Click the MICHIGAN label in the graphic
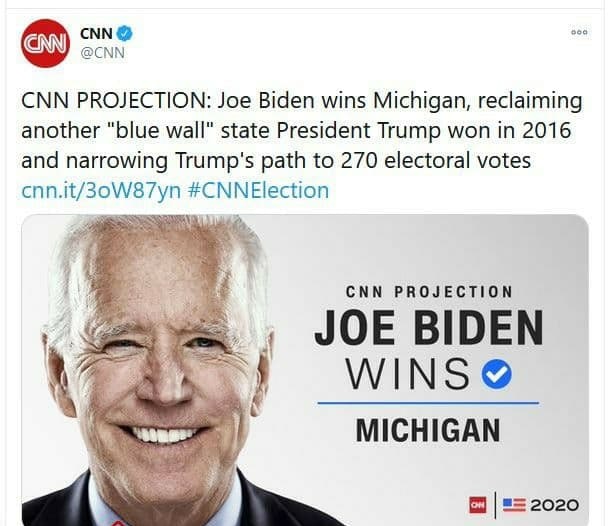Screen dimensions: 611x526 pyautogui.click(x=428, y=430)
